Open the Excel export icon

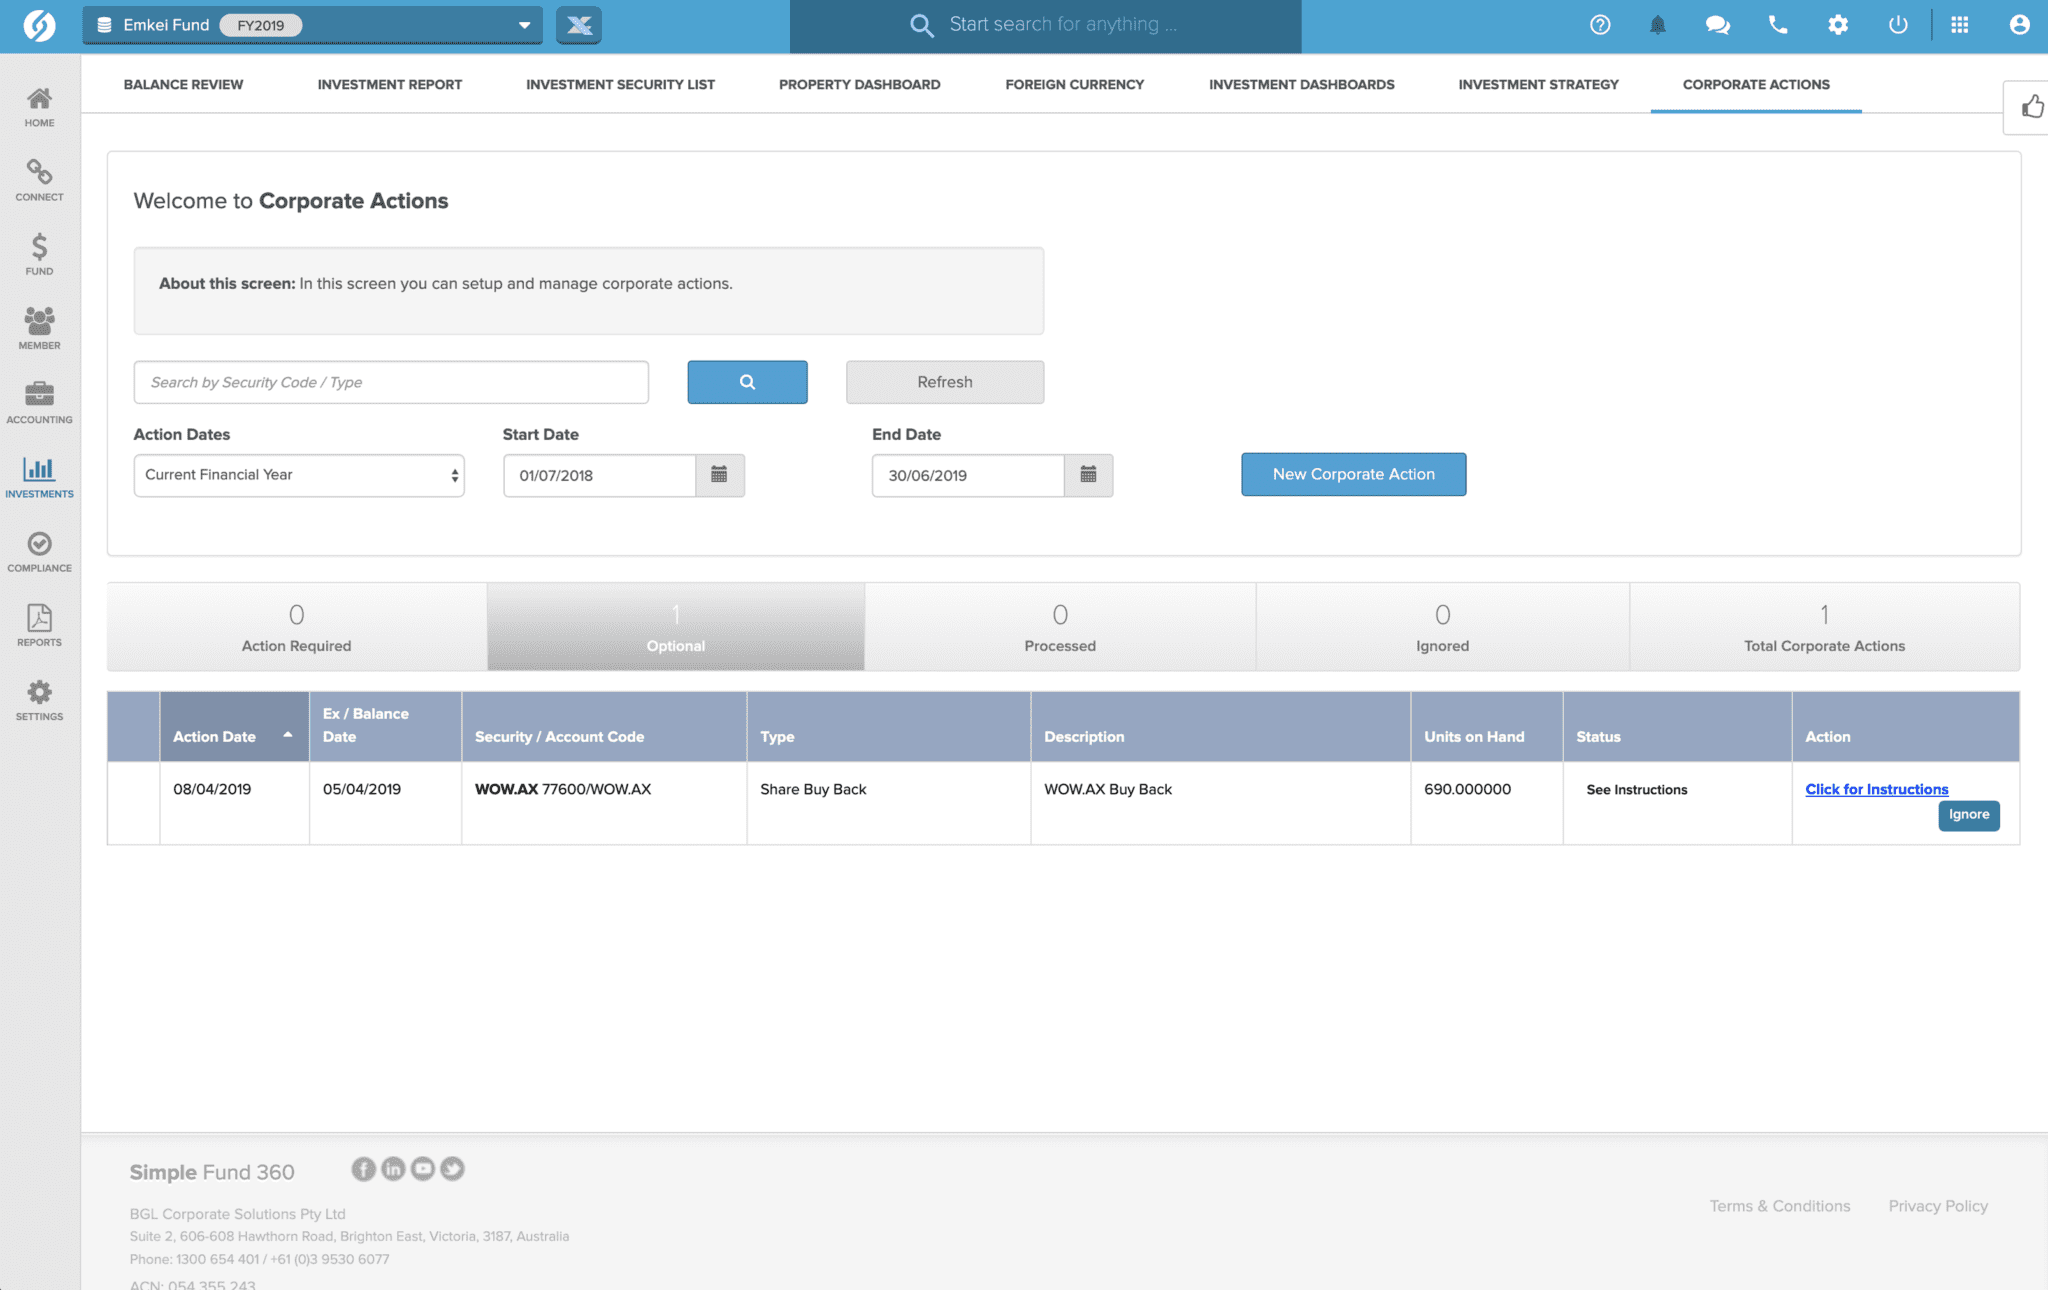[x=580, y=25]
